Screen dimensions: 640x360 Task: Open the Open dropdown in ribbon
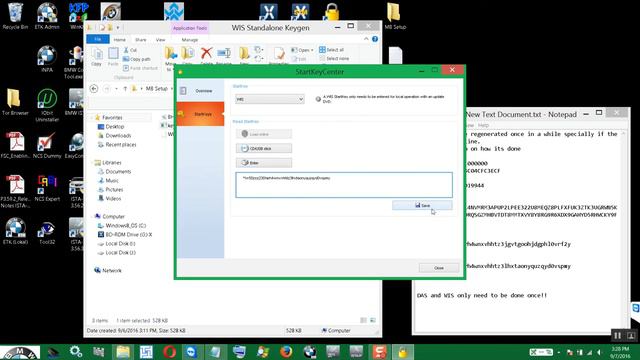point(302,50)
